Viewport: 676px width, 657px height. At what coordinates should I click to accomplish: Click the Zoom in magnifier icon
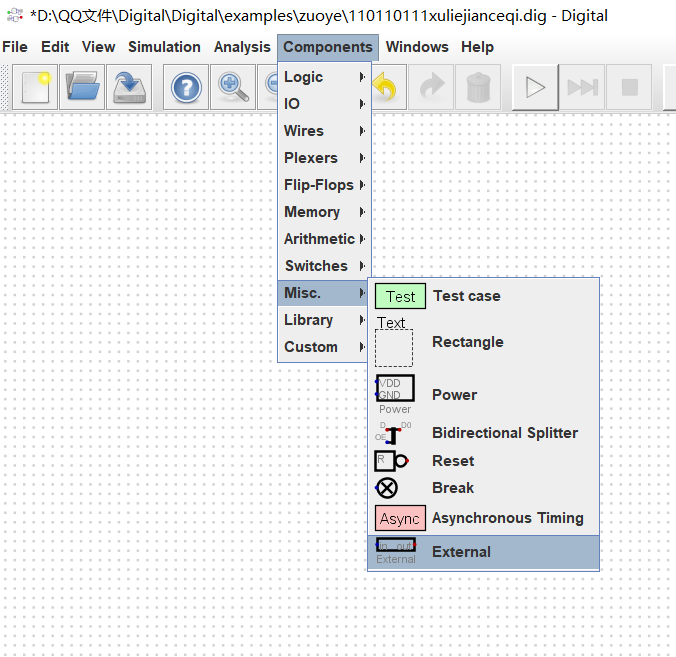click(x=233, y=88)
